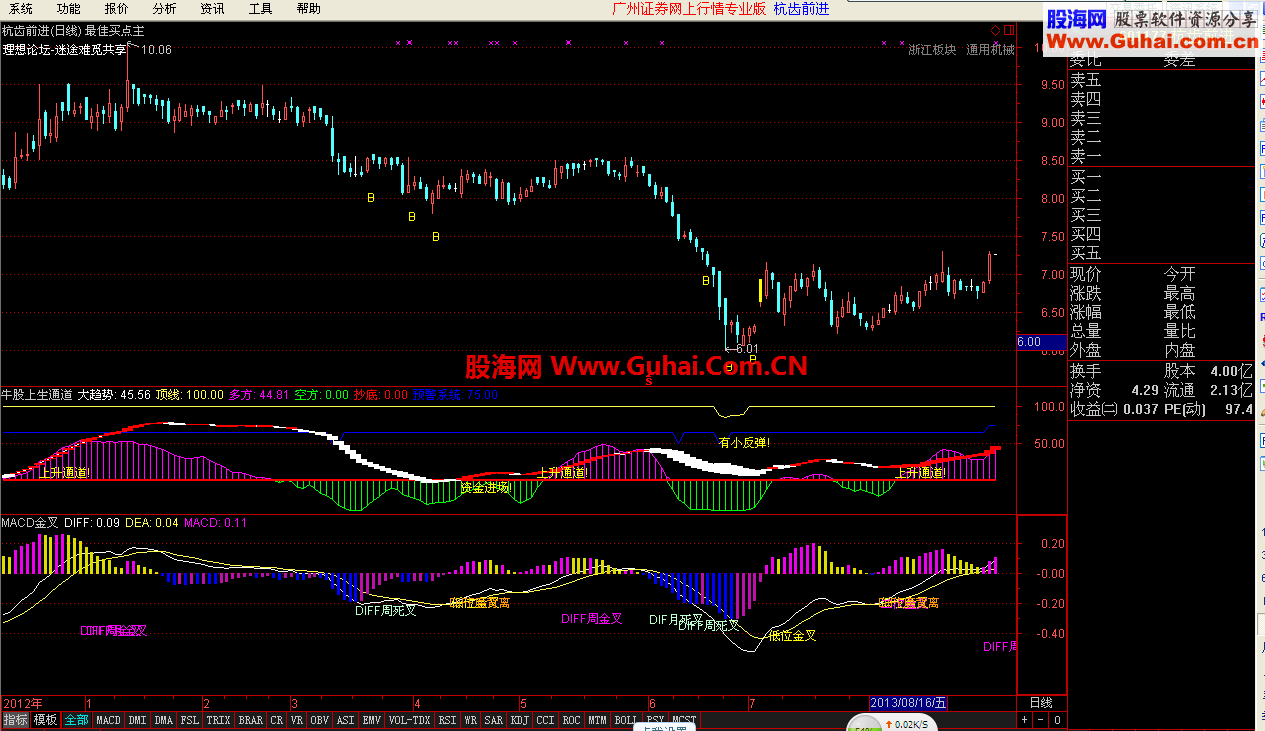Select the SAR indicator tab

494,720
